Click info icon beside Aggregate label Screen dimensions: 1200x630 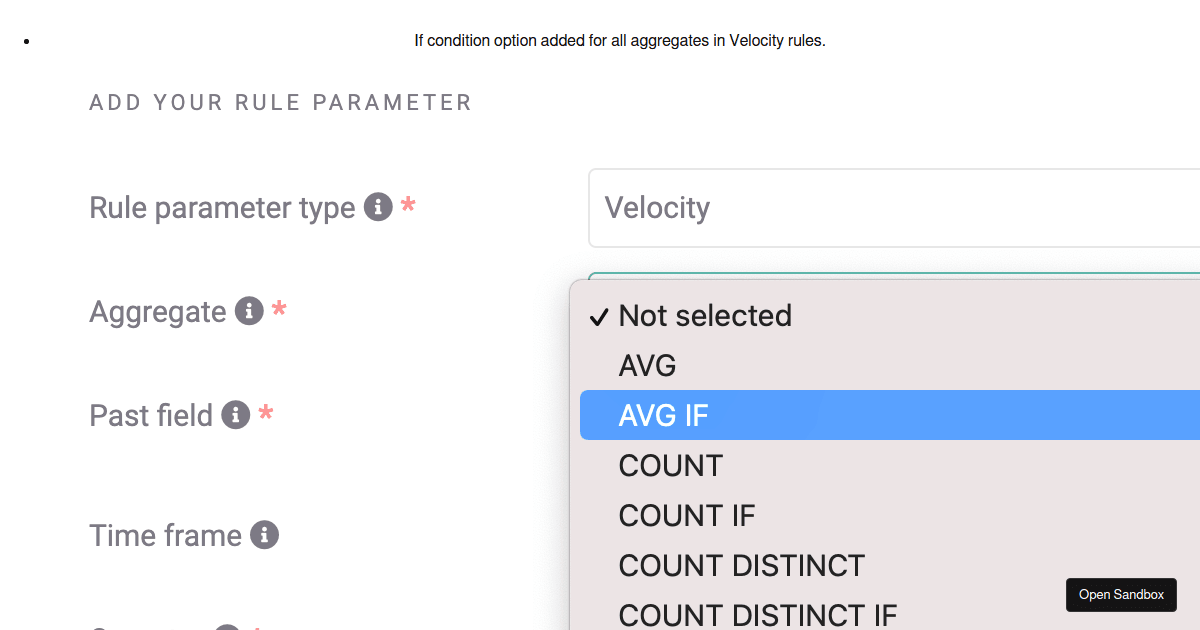click(x=249, y=311)
